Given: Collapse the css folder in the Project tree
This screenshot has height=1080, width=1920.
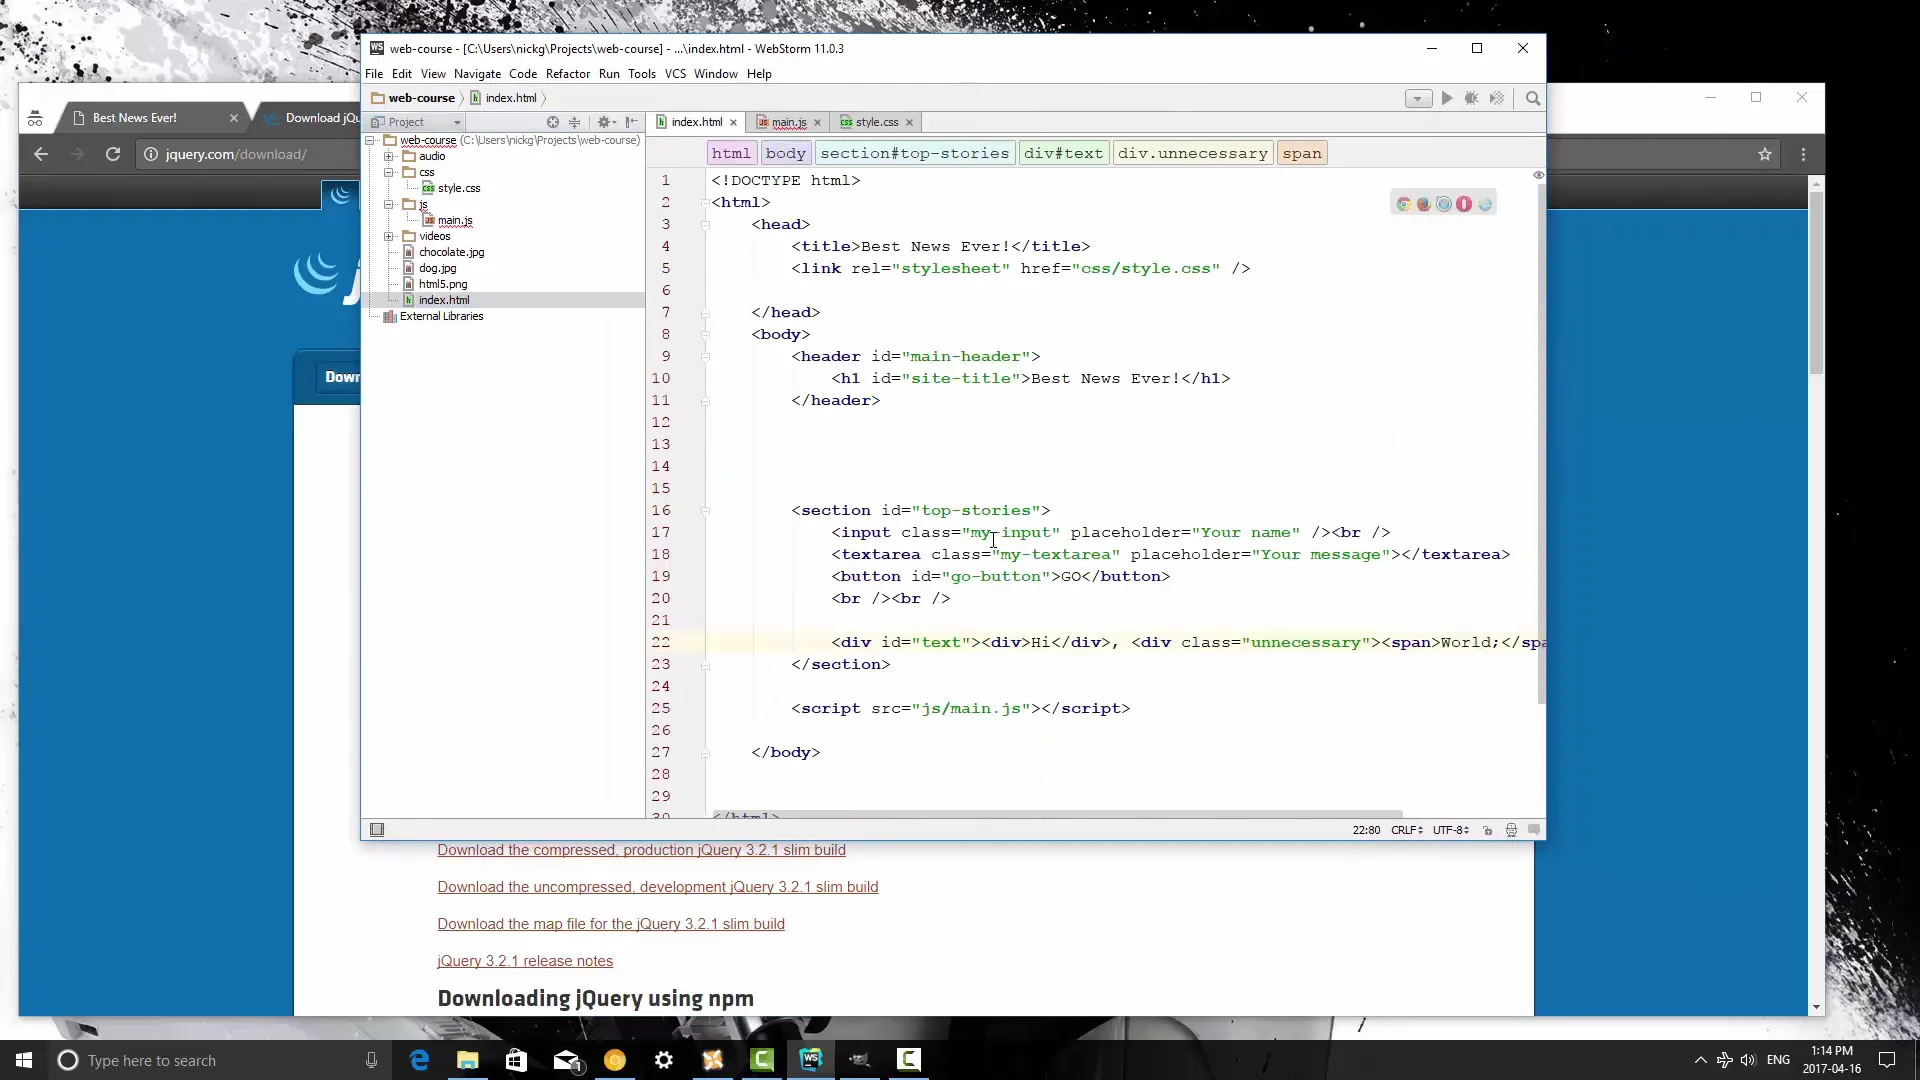Looking at the screenshot, I should pos(390,172).
